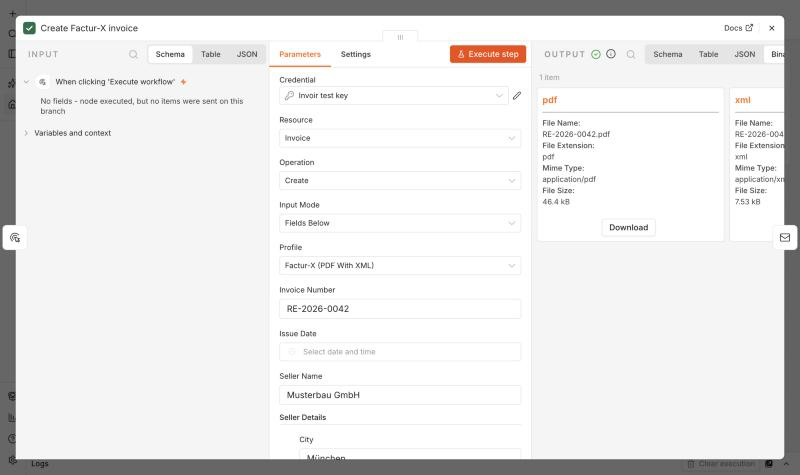Screen dimensions: 800x475
Task: Download the pdf binary file
Action: click(629, 228)
